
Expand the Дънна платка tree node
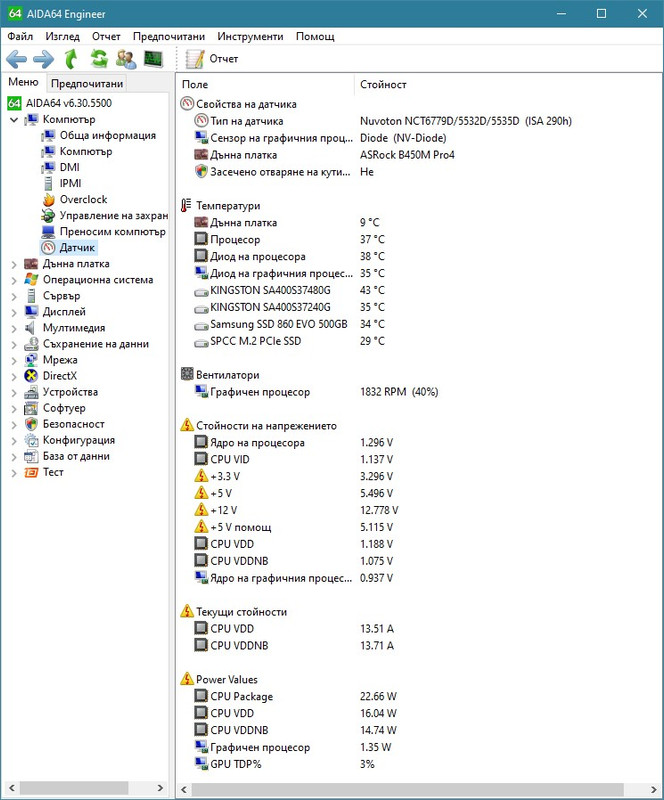pyautogui.click(x=14, y=264)
